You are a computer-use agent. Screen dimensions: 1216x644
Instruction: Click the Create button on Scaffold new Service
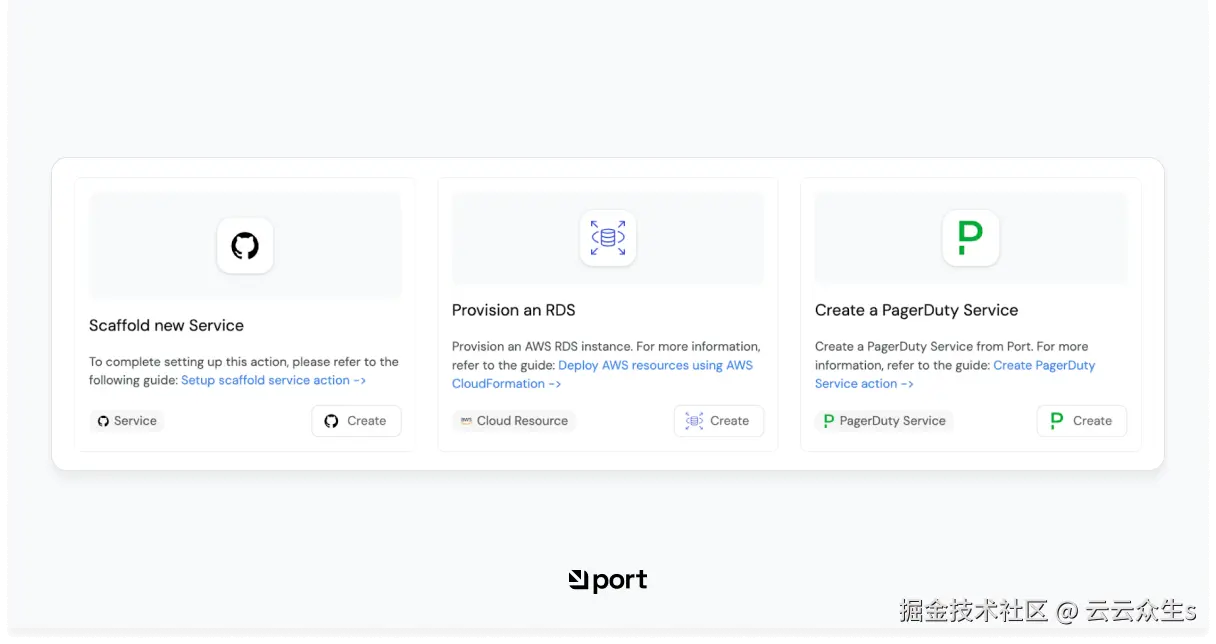point(356,421)
